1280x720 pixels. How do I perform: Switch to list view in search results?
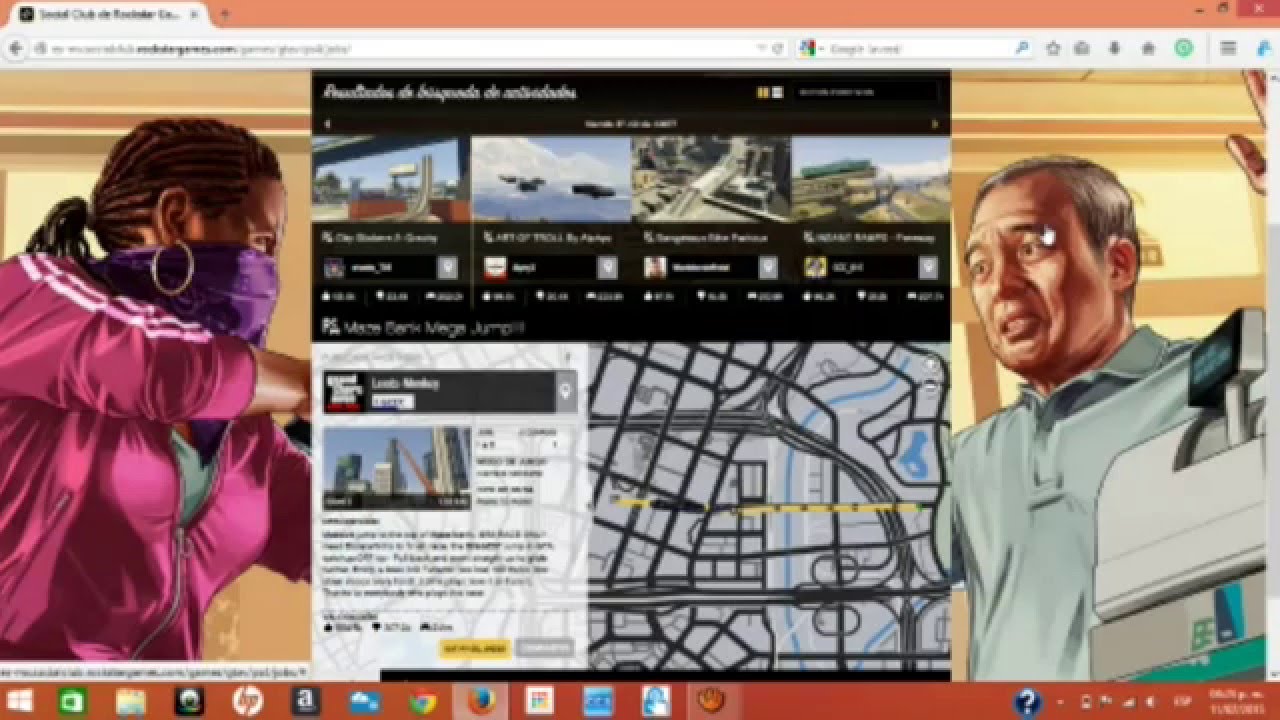pos(777,92)
